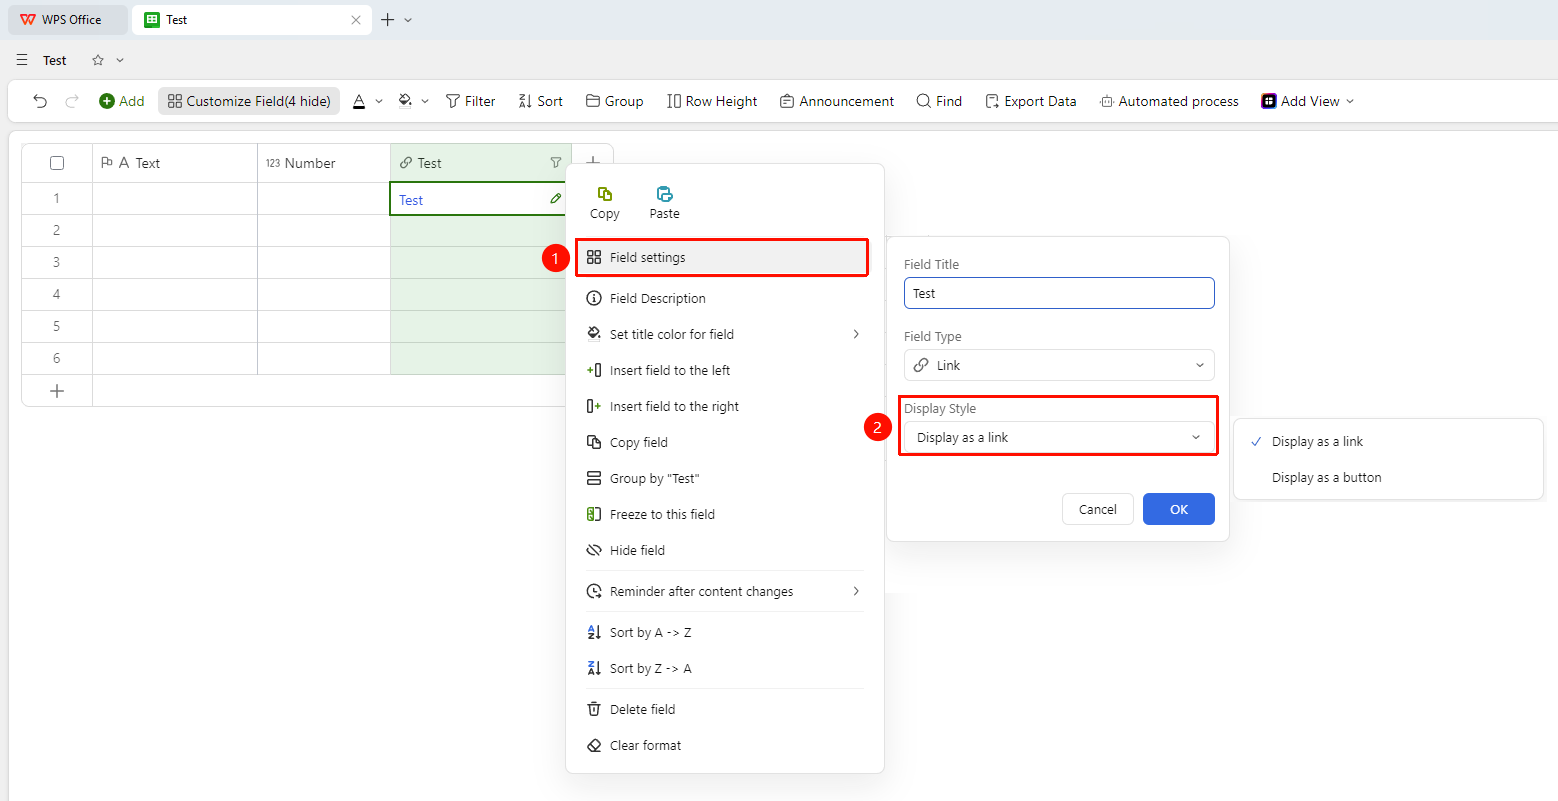This screenshot has width=1558, height=801.
Task: Click Customize Field(4 hide) button
Action: tap(249, 101)
